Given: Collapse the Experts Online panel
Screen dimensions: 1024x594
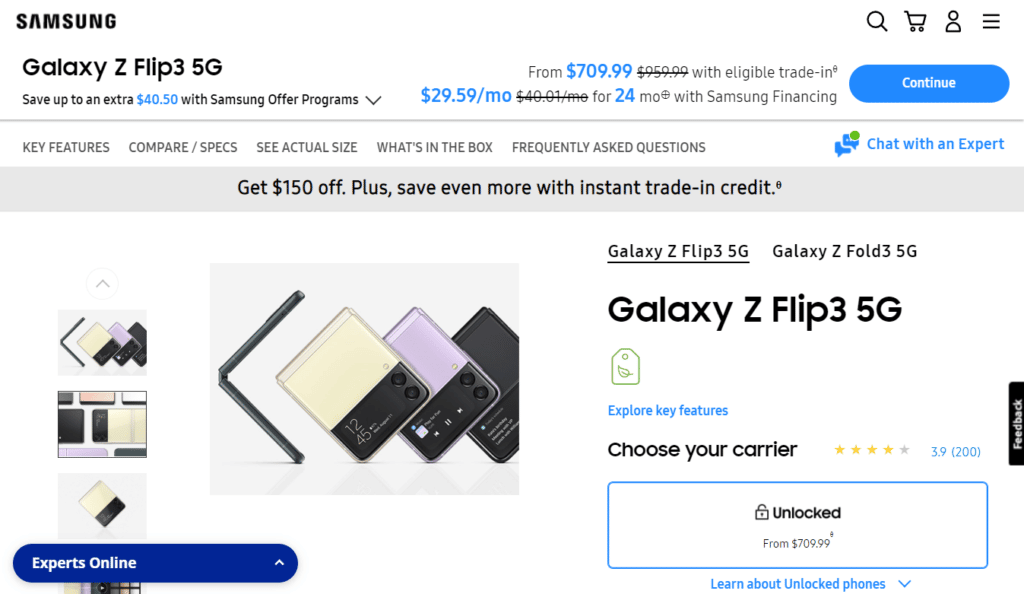Looking at the screenshot, I should point(279,563).
